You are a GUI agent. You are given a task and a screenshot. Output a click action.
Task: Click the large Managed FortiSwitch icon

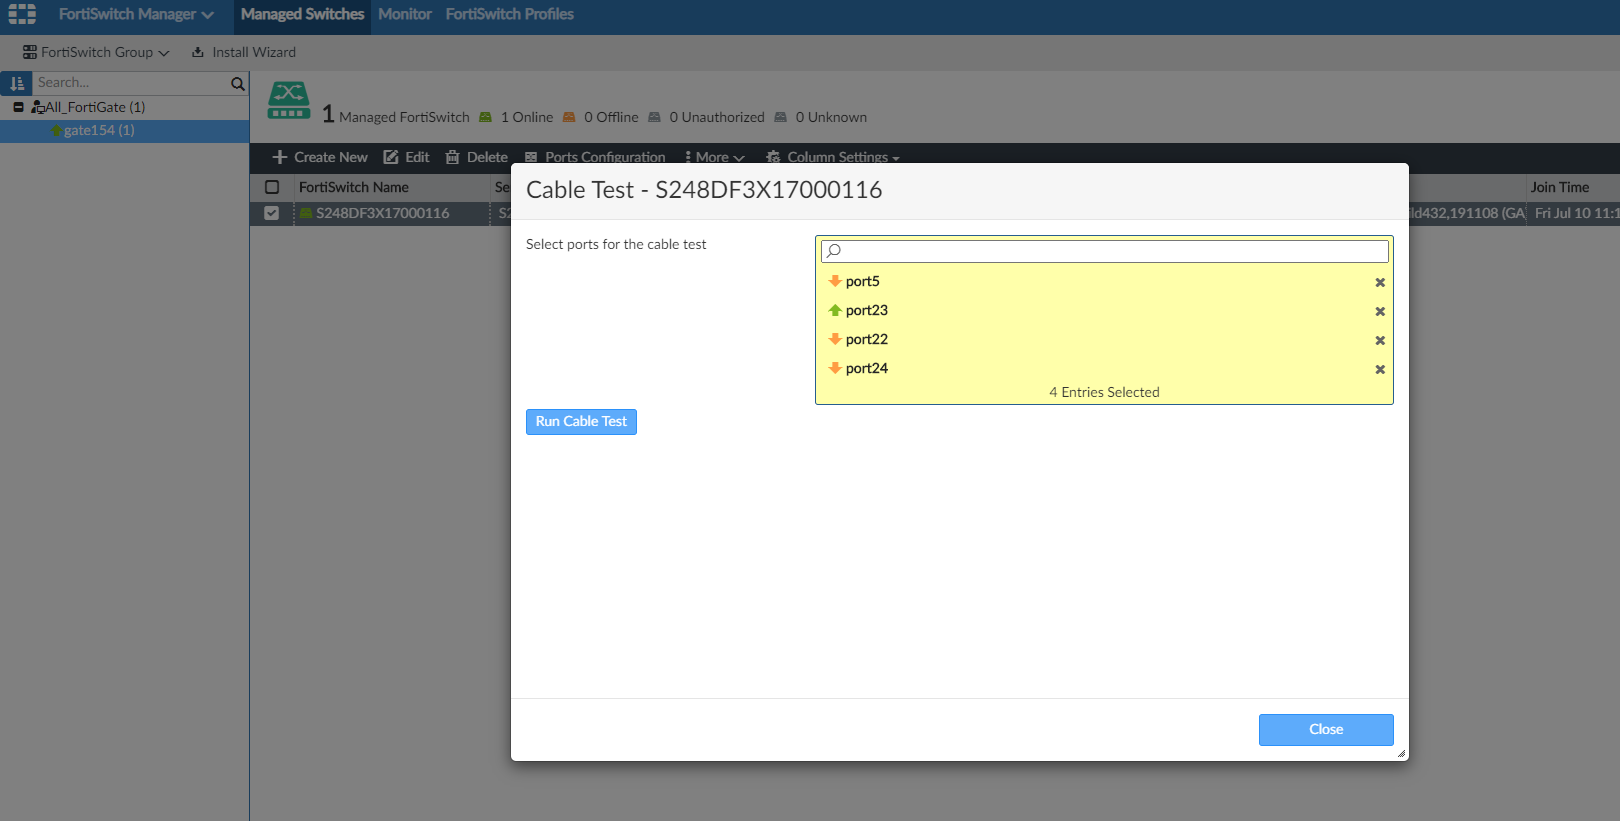click(x=289, y=100)
